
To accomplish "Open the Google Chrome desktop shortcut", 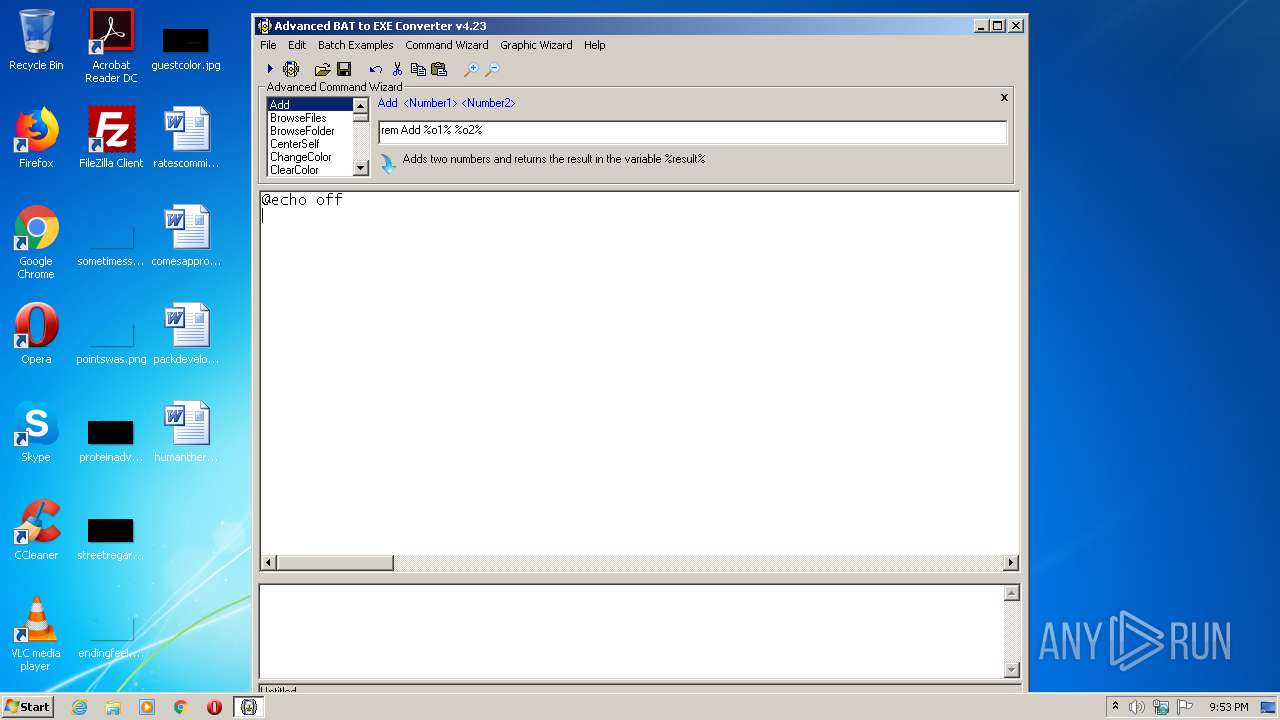I will click(36, 242).
